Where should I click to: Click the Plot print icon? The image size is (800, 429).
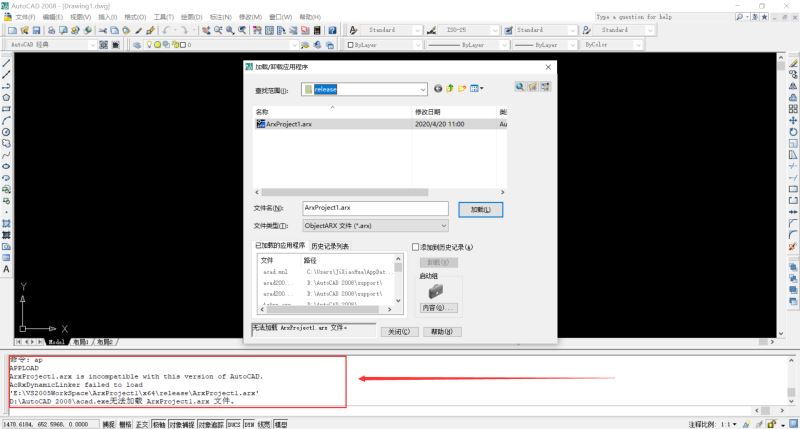tap(51, 30)
